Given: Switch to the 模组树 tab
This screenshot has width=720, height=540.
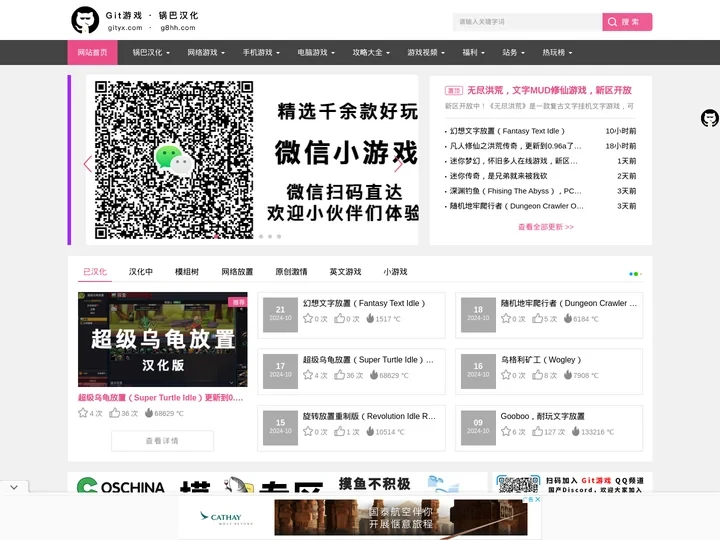Looking at the screenshot, I should [186, 272].
